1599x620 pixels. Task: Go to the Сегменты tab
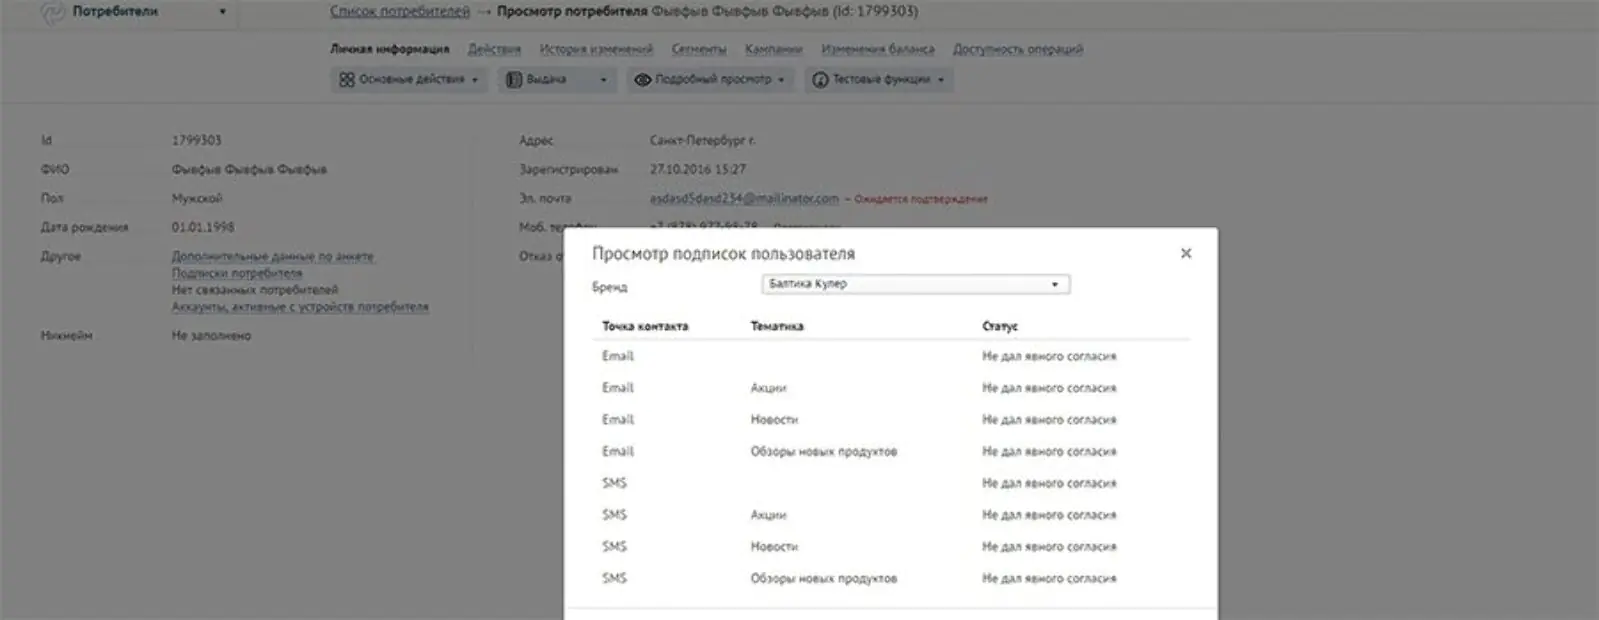[699, 49]
